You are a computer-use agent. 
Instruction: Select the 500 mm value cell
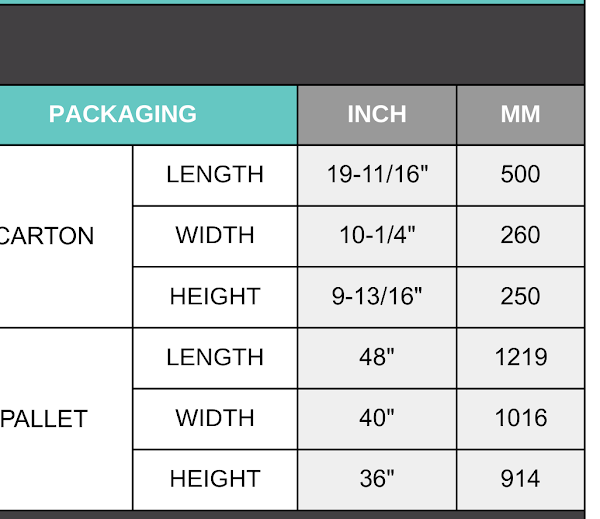click(520, 175)
